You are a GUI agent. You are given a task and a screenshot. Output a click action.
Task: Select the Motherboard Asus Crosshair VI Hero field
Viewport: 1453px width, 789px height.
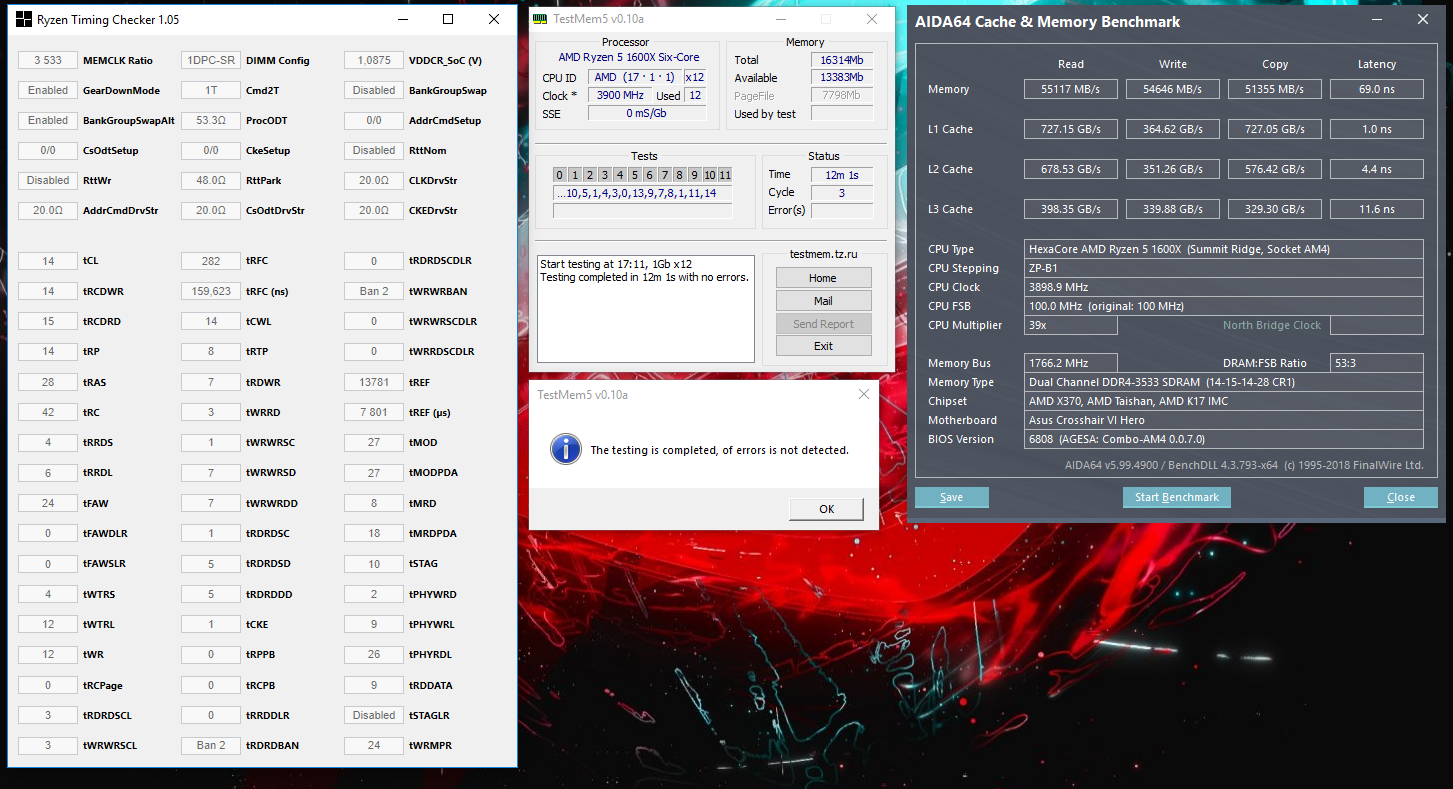pos(1224,420)
